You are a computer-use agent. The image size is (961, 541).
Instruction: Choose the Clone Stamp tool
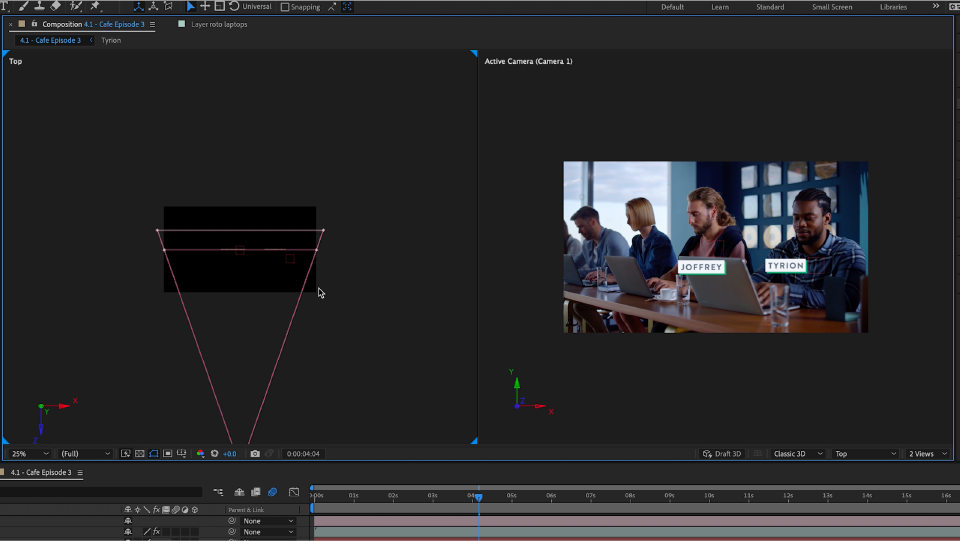(x=39, y=6)
